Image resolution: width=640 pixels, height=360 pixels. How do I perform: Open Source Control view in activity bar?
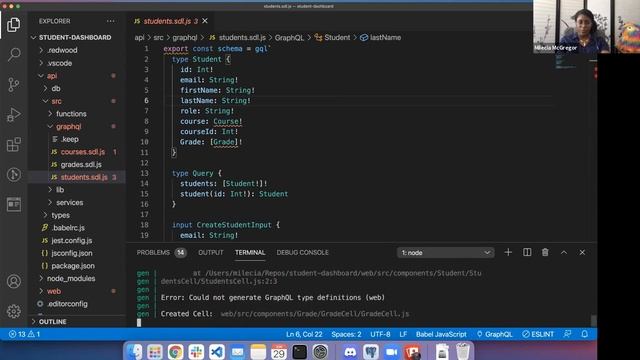[13, 84]
